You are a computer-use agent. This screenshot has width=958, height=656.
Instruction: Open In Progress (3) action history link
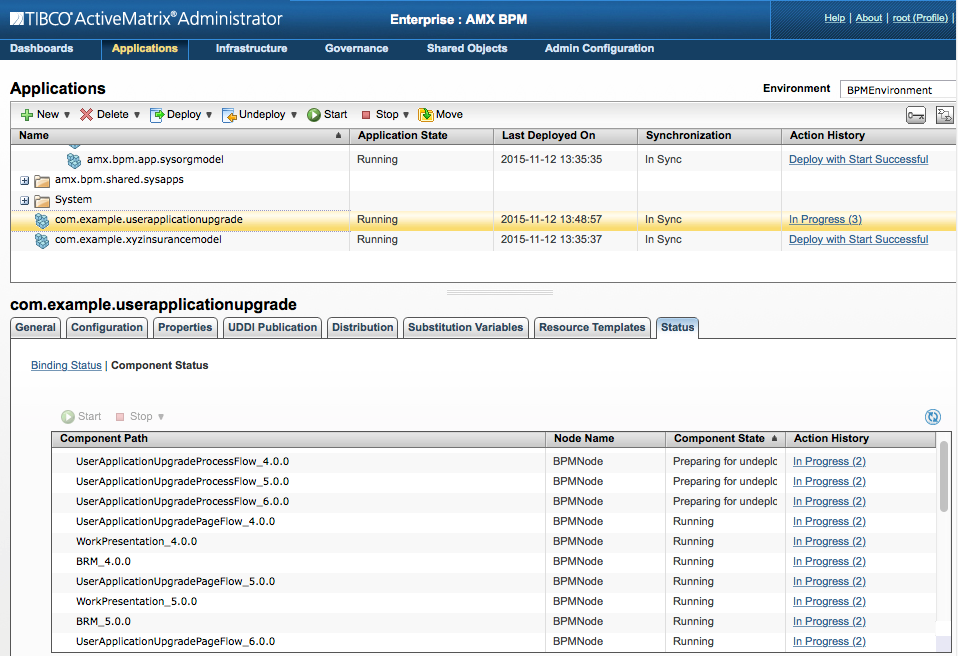(x=825, y=219)
